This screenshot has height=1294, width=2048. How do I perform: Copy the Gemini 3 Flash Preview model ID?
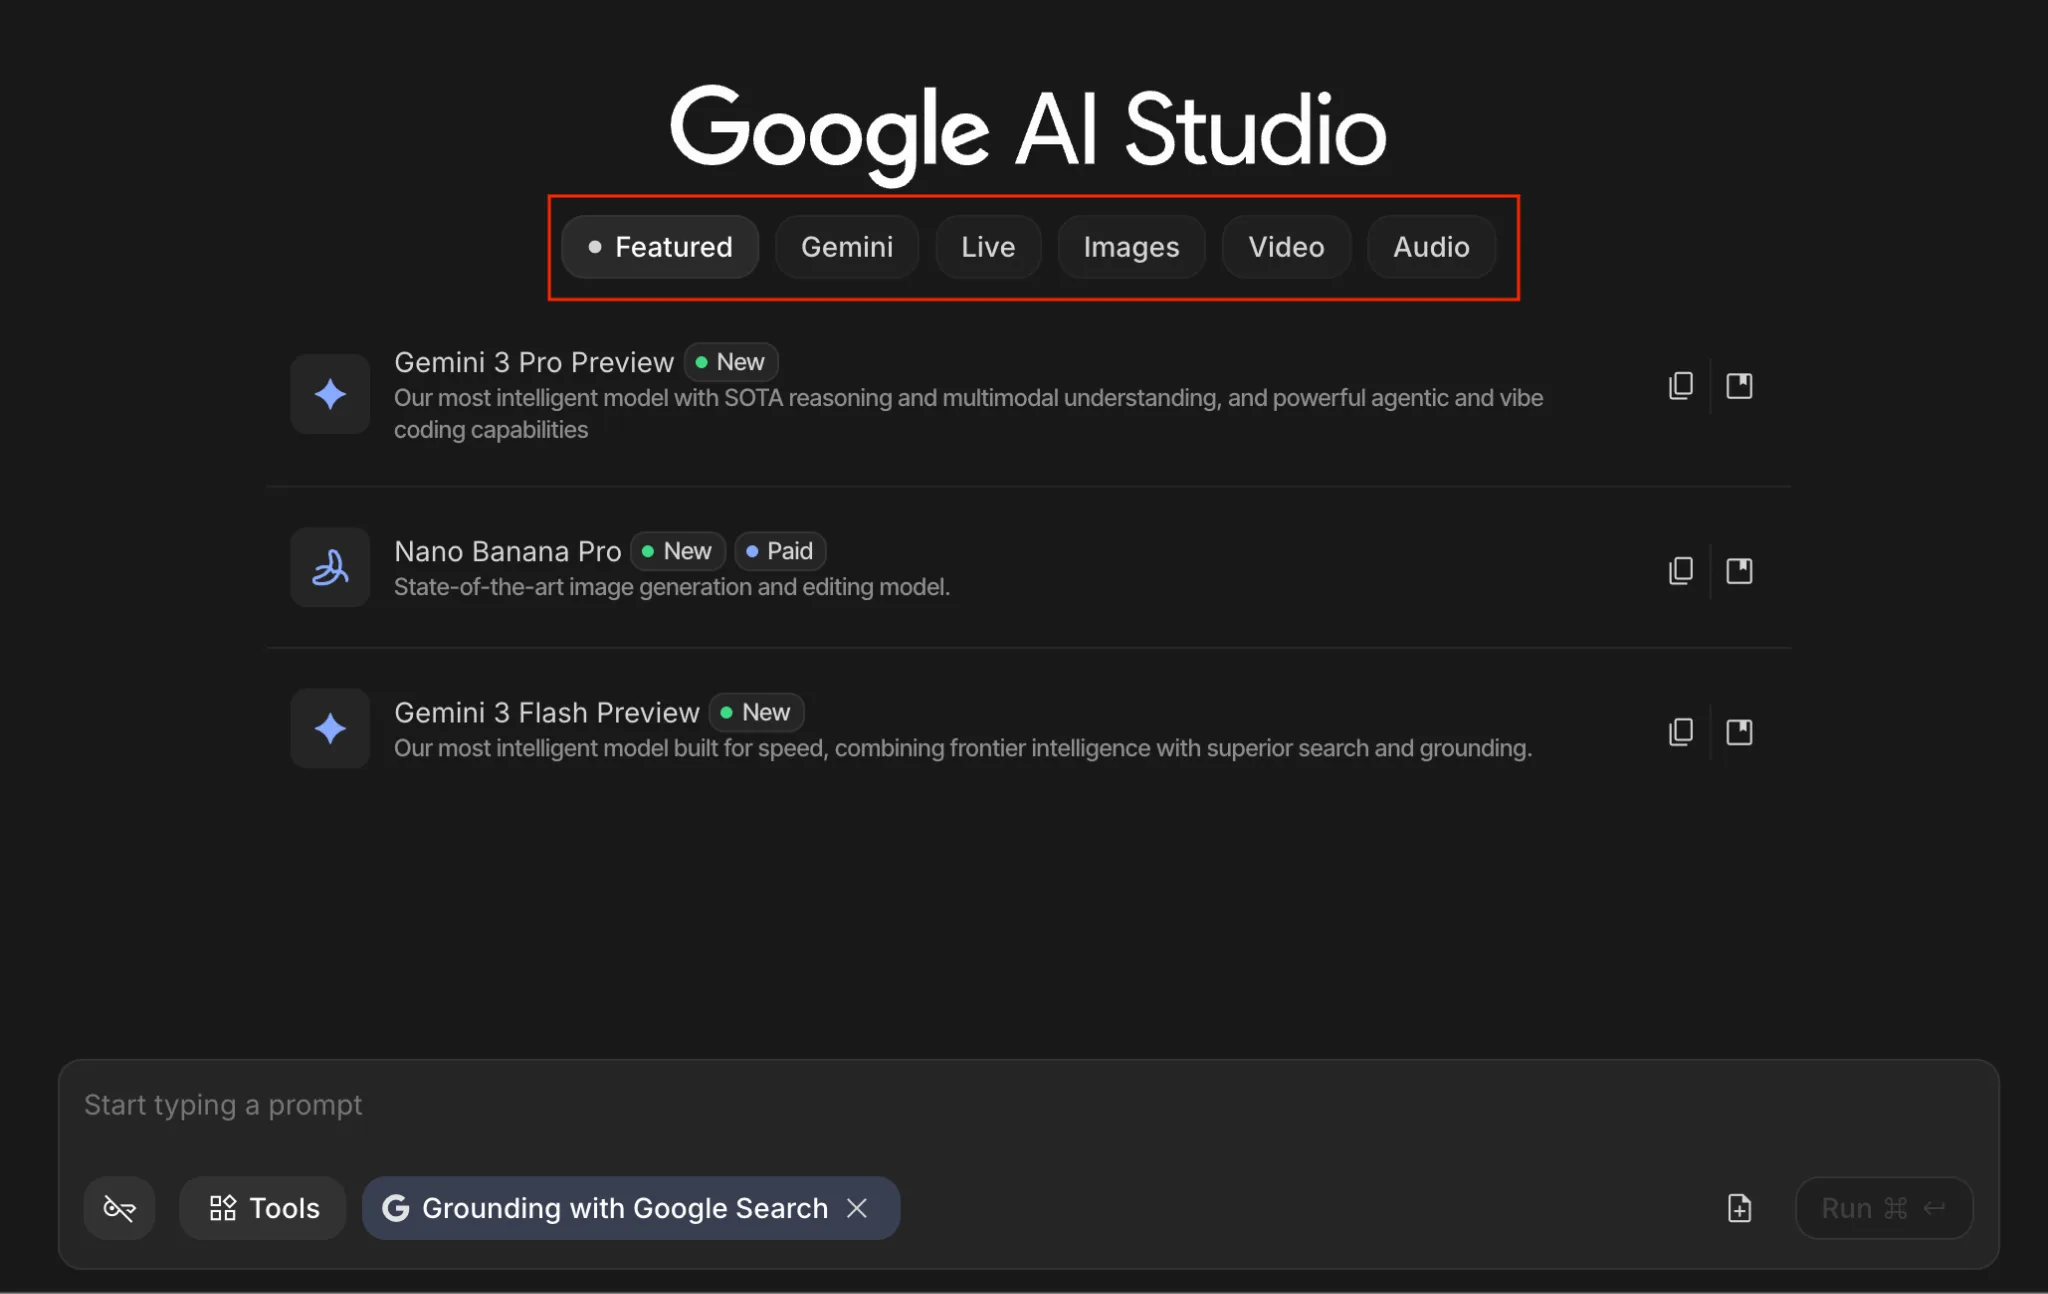(1681, 732)
